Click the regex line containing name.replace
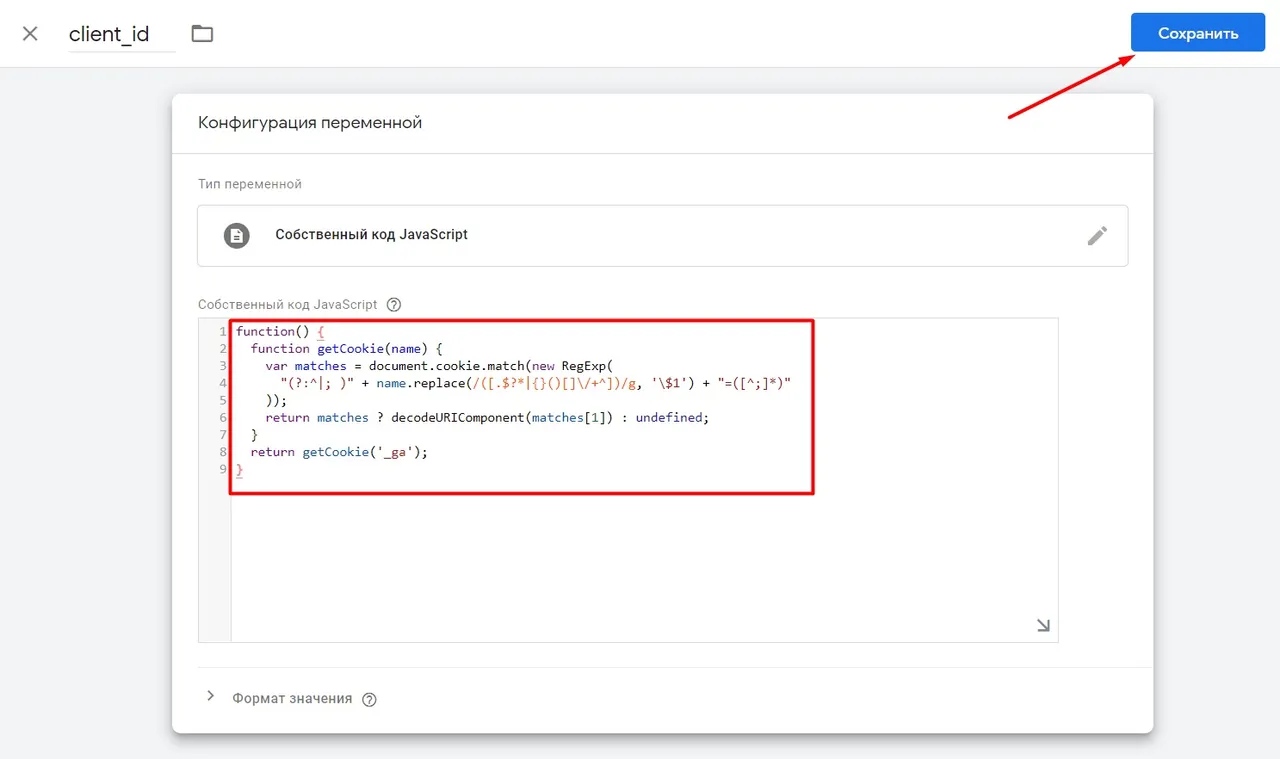1280x759 pixels. pos(535,383)
